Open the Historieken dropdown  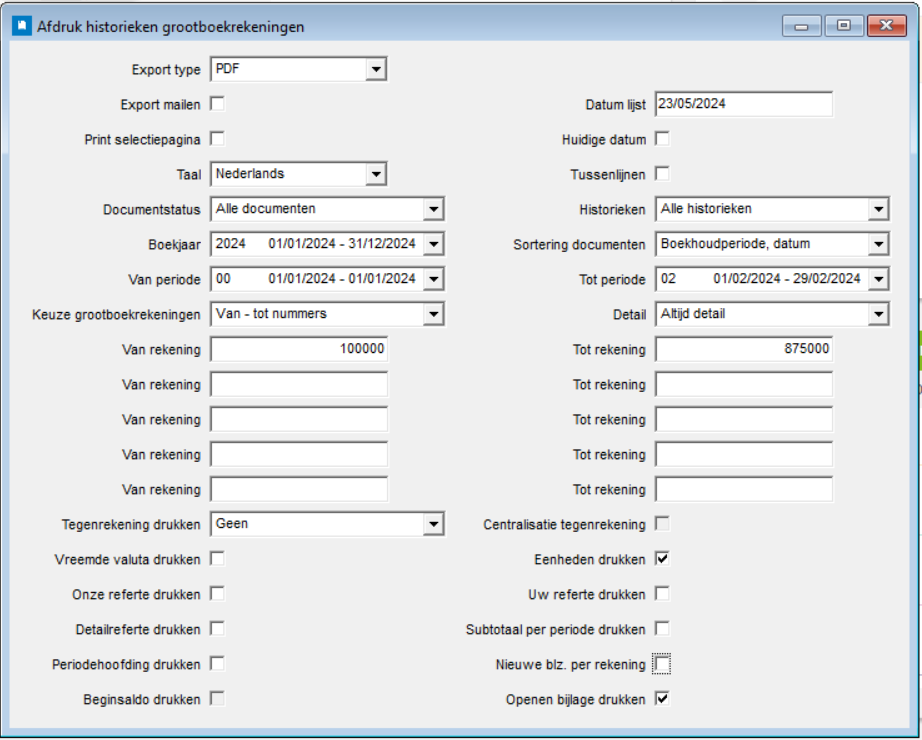coord(878,209)
